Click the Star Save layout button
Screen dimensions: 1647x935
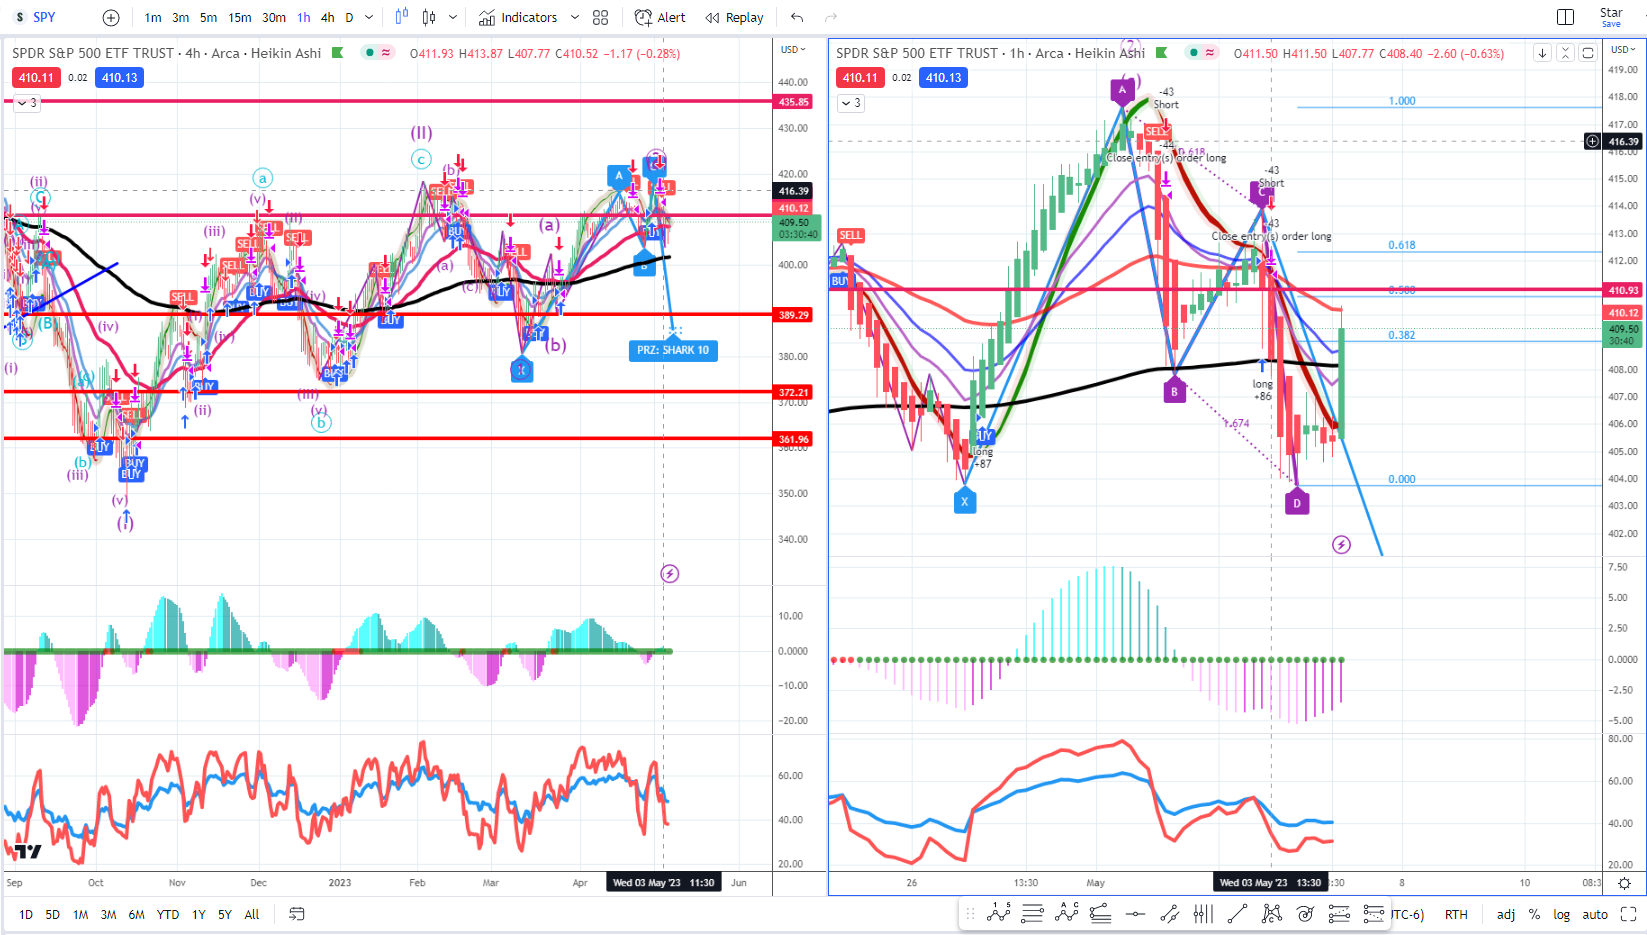point(1611,17)
